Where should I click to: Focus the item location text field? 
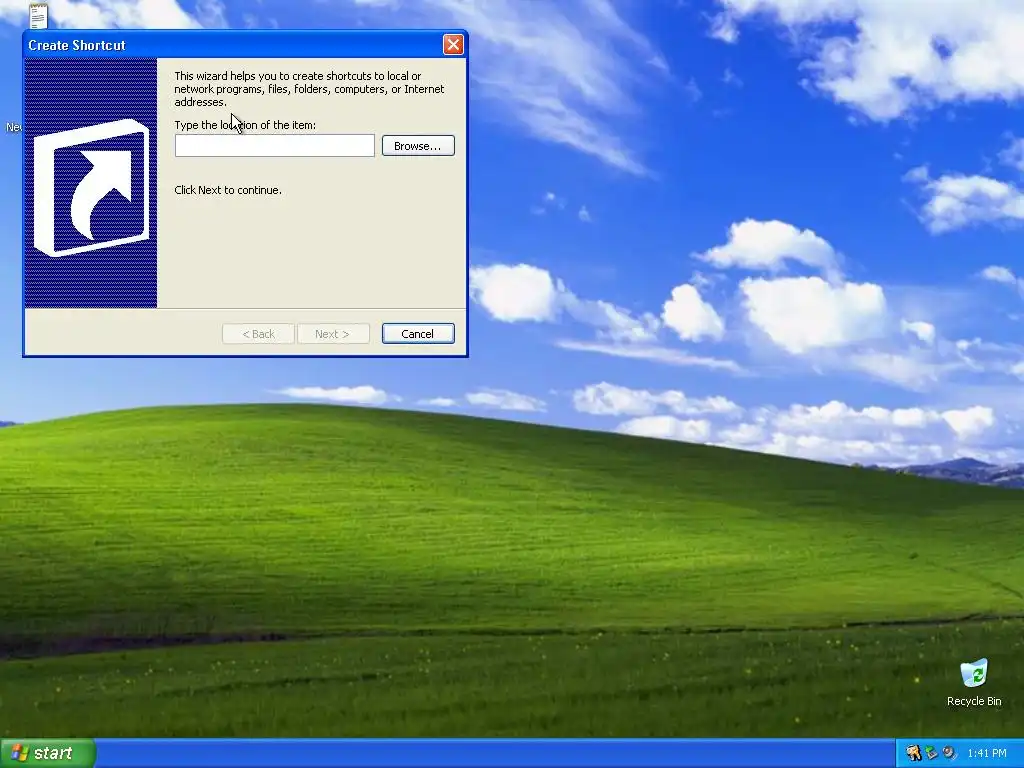click(x=274, y=146)
